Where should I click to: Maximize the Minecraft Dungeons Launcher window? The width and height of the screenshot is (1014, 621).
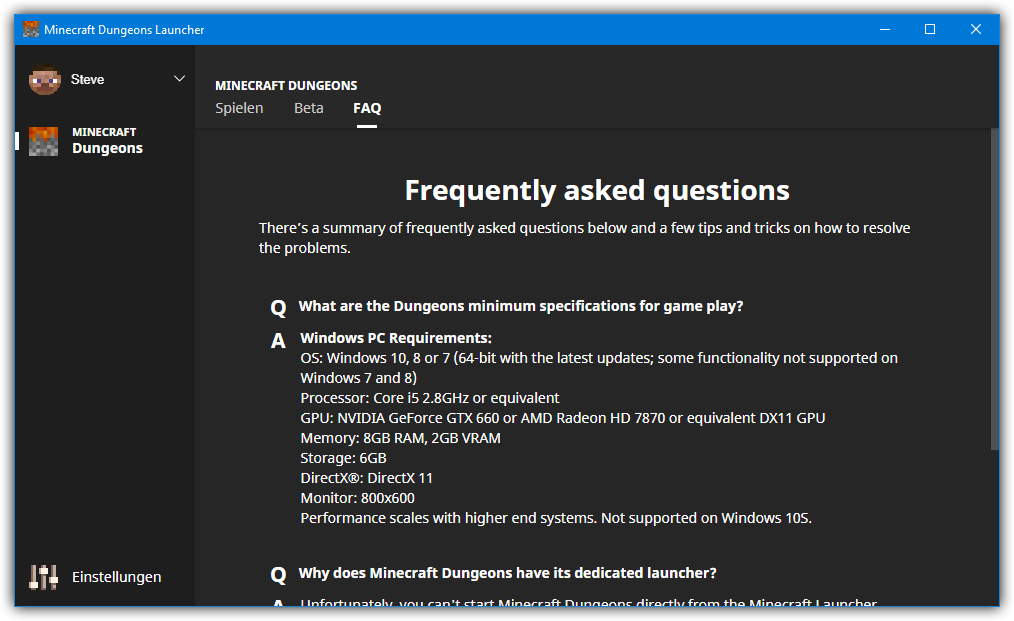click(x=930, y=29)
